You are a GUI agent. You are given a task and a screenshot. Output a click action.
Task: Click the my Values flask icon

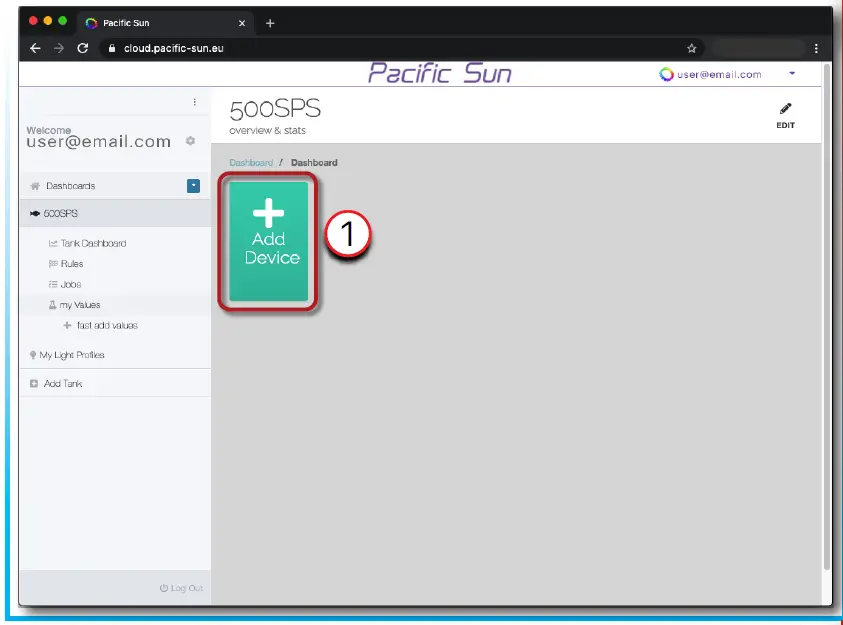(x=52, y=305)
